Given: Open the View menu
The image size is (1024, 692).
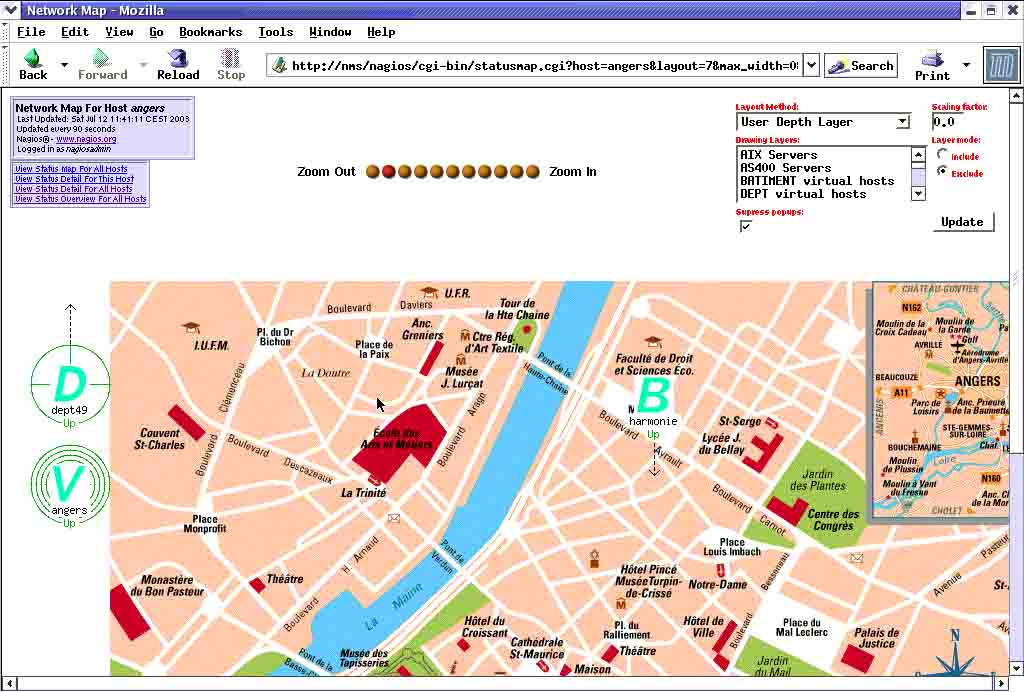Looking at the screenshot, I should (x=119, y=32).
